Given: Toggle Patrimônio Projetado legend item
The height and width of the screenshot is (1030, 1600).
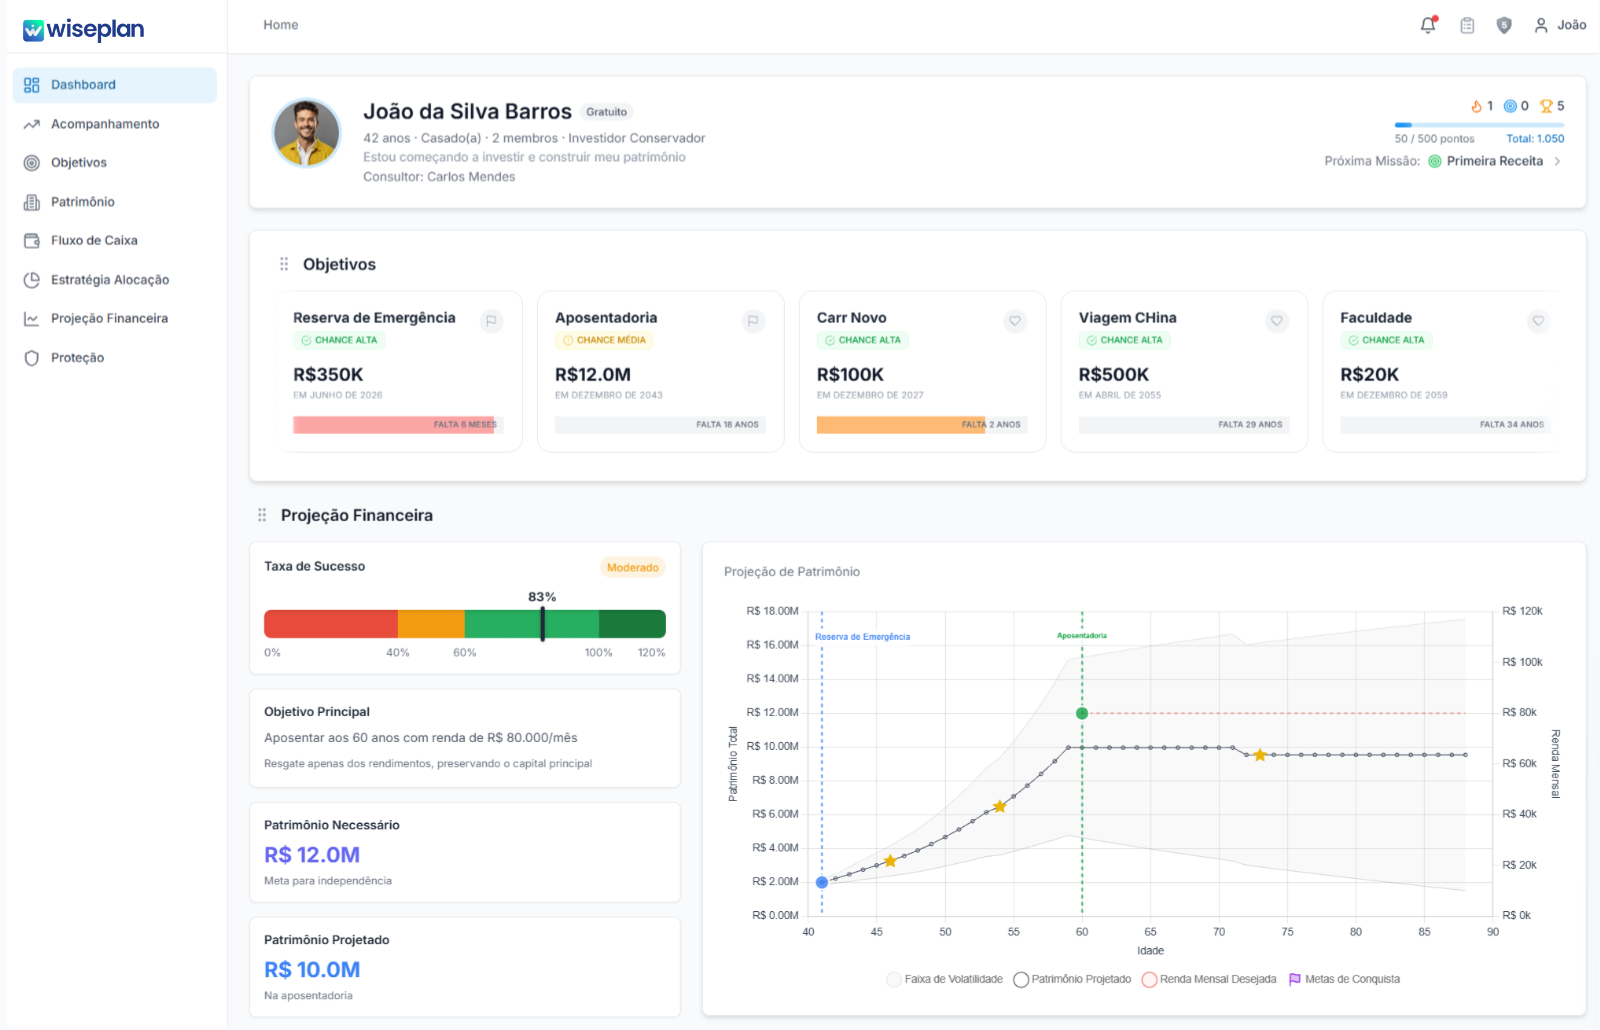Looking at the screenshot, I should [x=1072, y=980].
